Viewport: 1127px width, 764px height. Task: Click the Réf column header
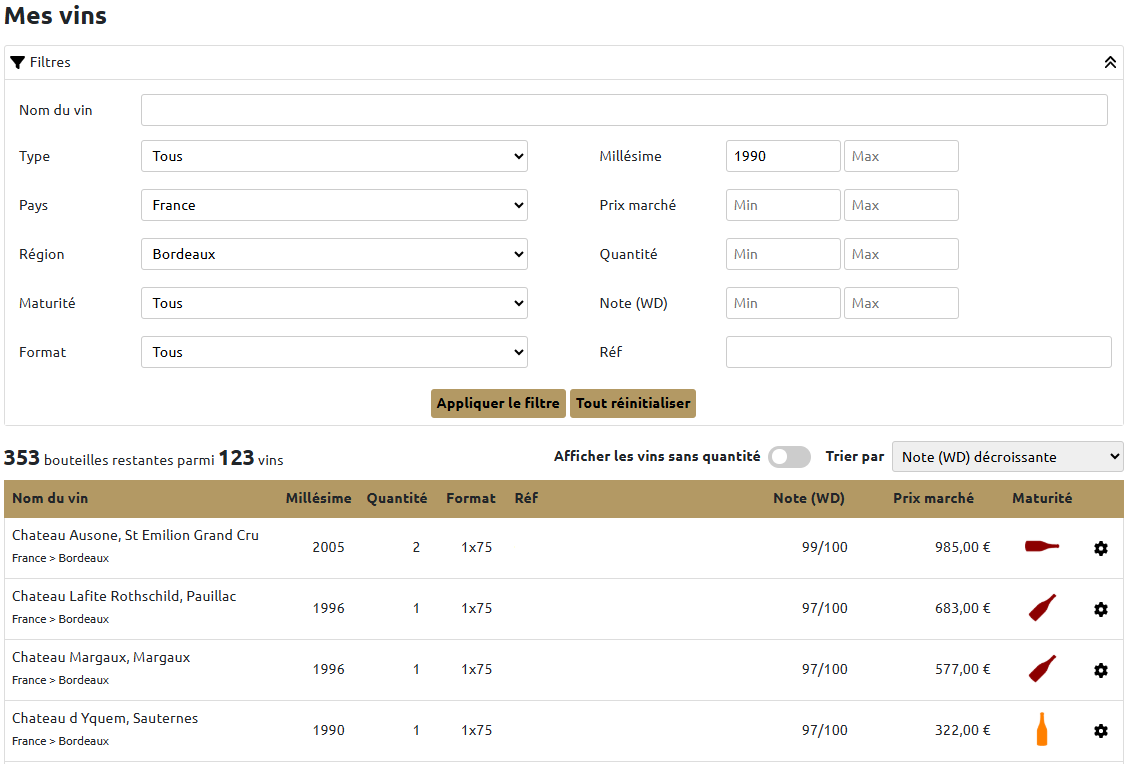tap(526, 498)
